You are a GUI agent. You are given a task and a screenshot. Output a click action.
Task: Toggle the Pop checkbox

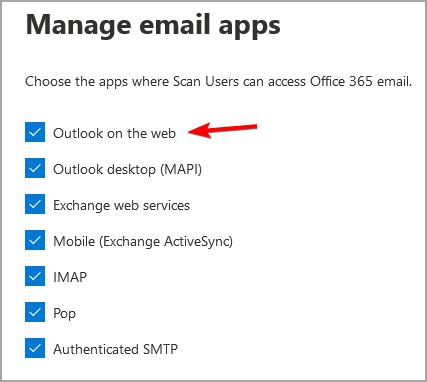tap(35, 312)
